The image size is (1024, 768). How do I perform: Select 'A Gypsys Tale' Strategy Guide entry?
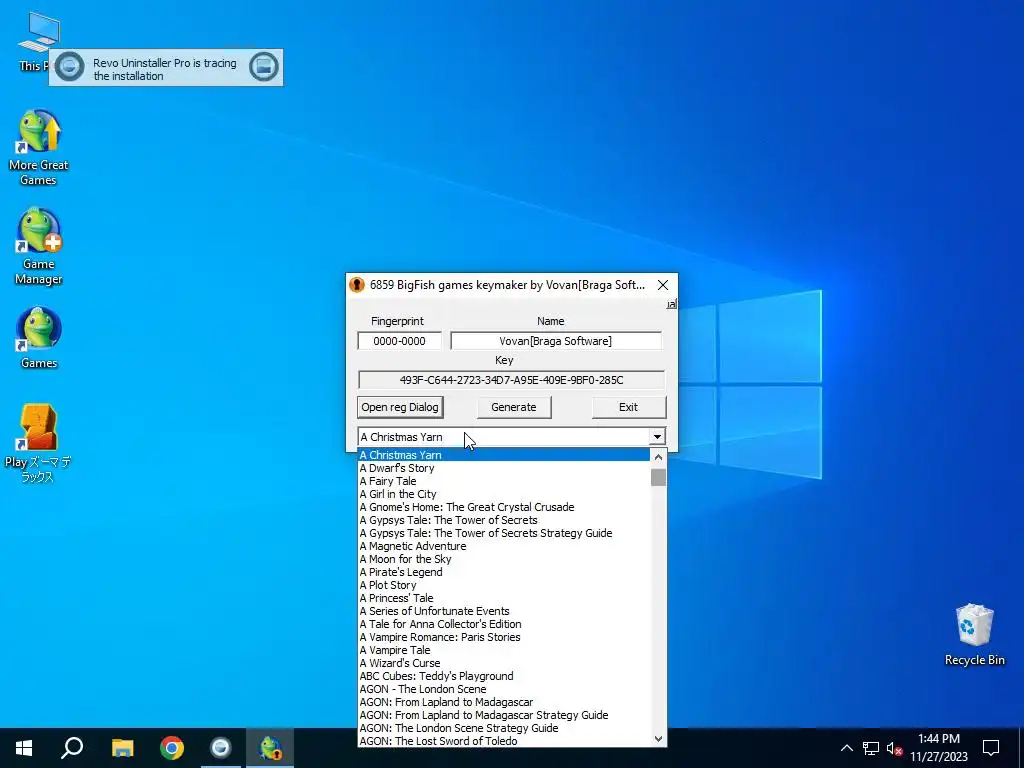tap(504, 534)
